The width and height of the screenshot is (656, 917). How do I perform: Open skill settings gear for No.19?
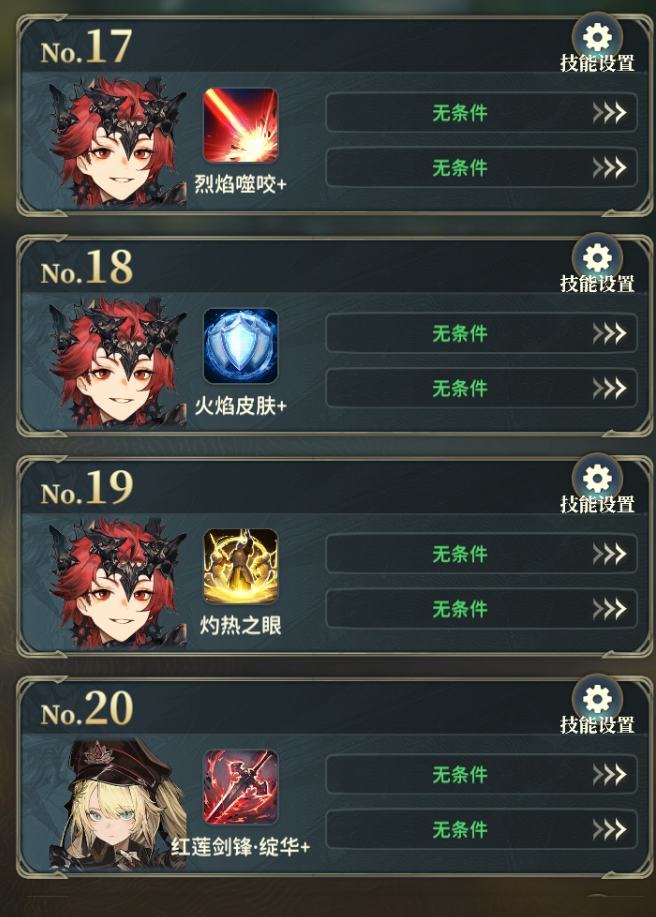(x=597, y=479)
